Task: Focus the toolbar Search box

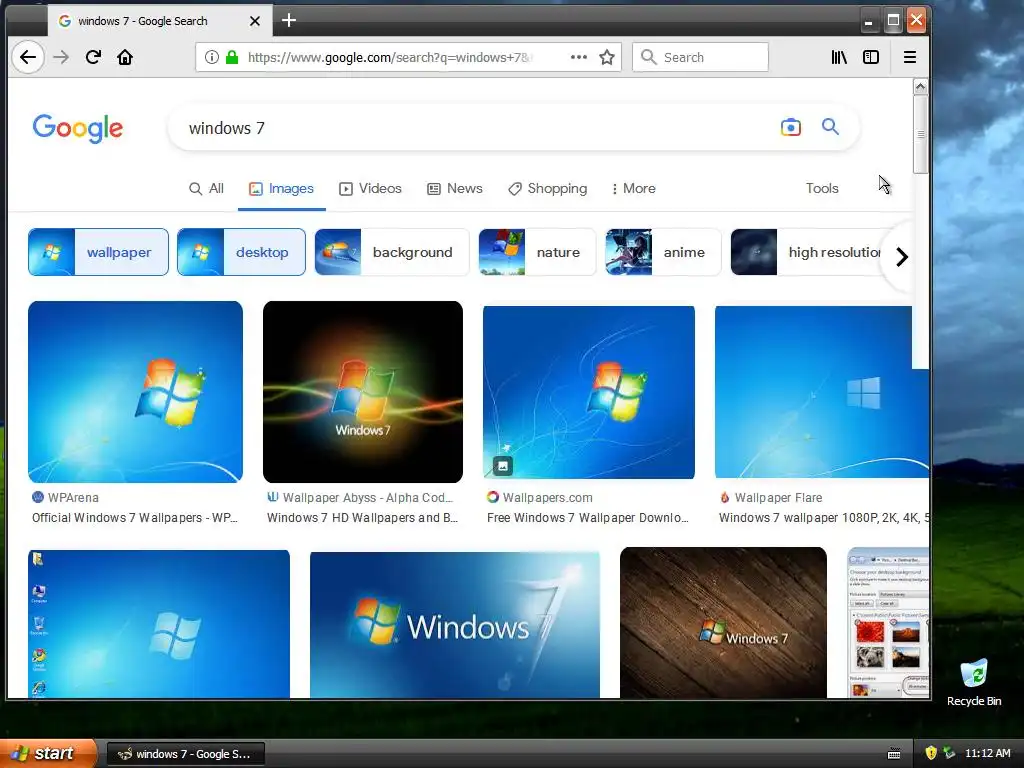Action: 700,57
